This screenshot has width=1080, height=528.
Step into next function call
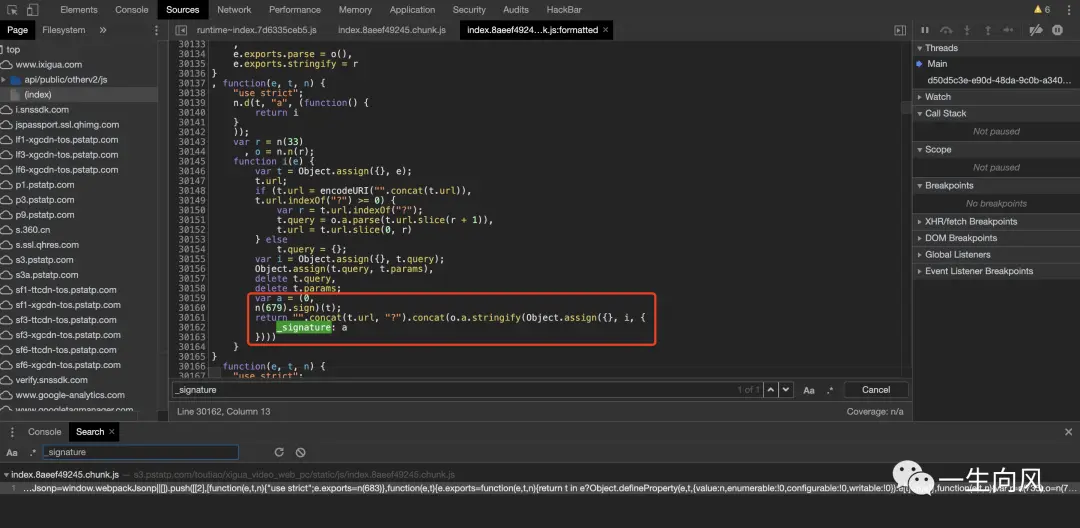(x=967, y=30)
